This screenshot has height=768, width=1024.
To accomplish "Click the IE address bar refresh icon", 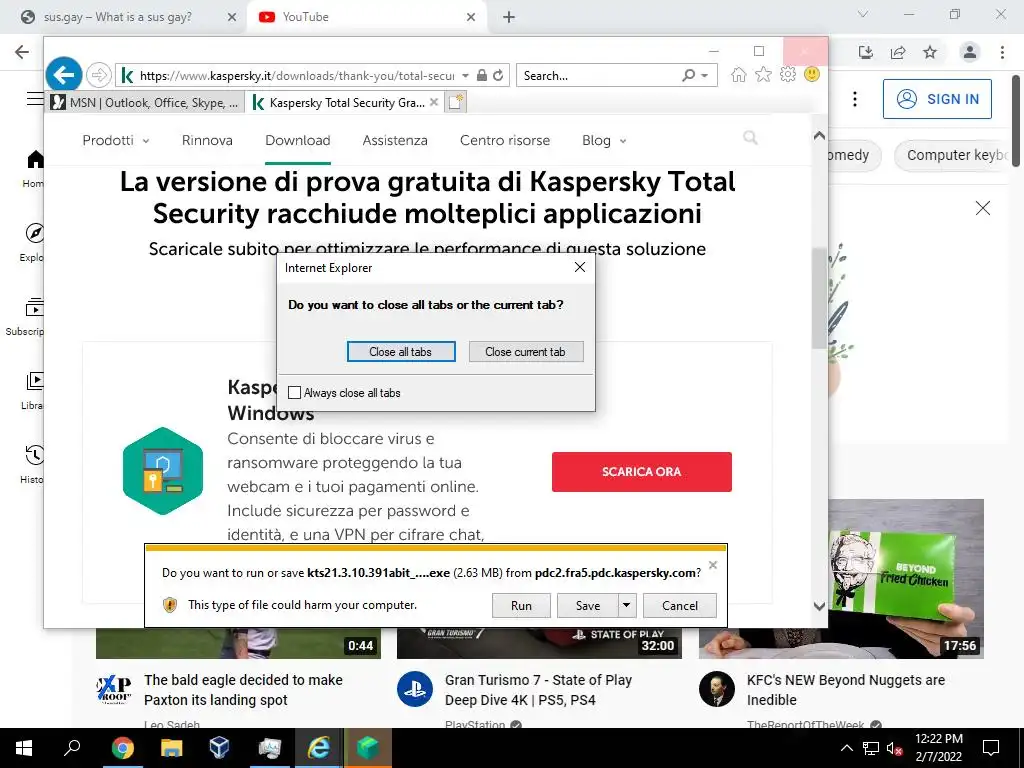I will click(498, 75).
